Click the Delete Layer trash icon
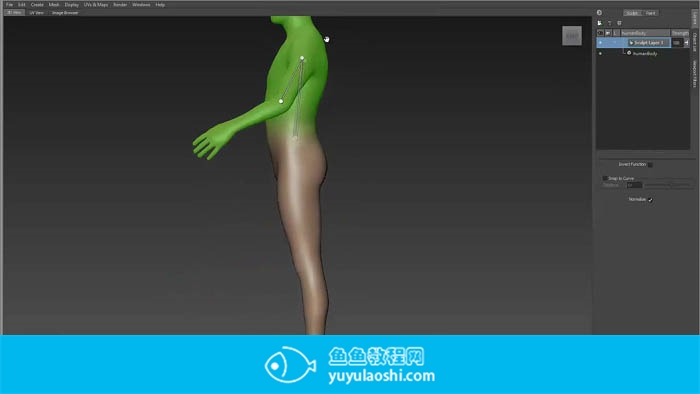The height and width of the screenshot is (394, 700). click(x=609, y=23)
